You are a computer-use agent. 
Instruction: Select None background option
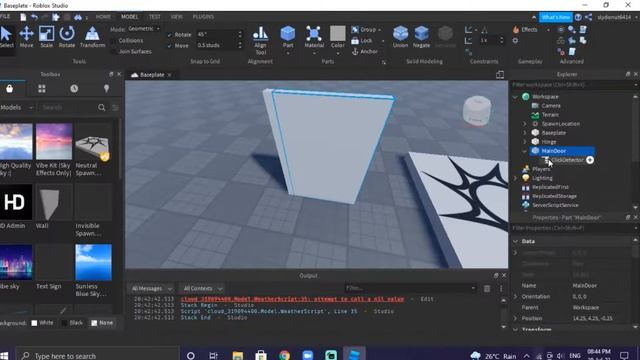click(x=102, y=323)
